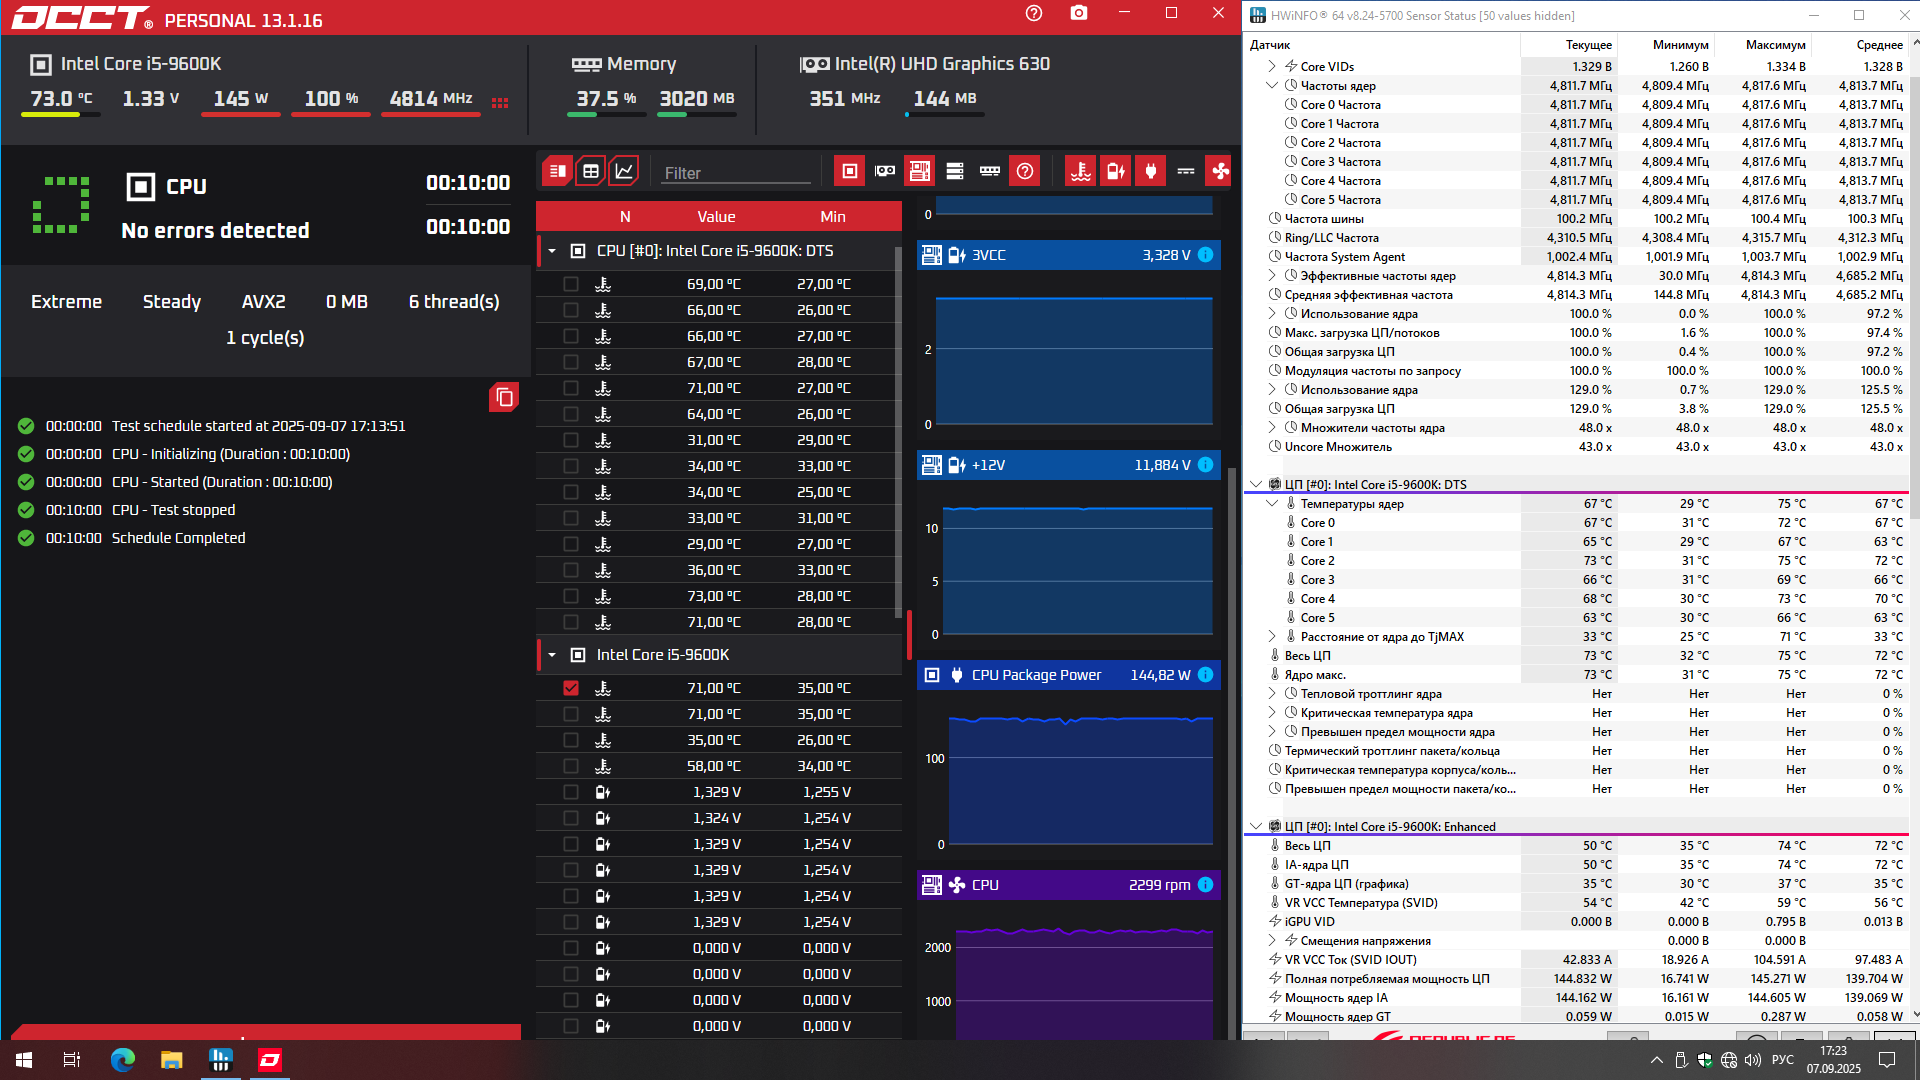Uncheck the checked Intel Core i5-9600K temperature row
This screenshot has width=1920, height=1080.
click(571, 688)
